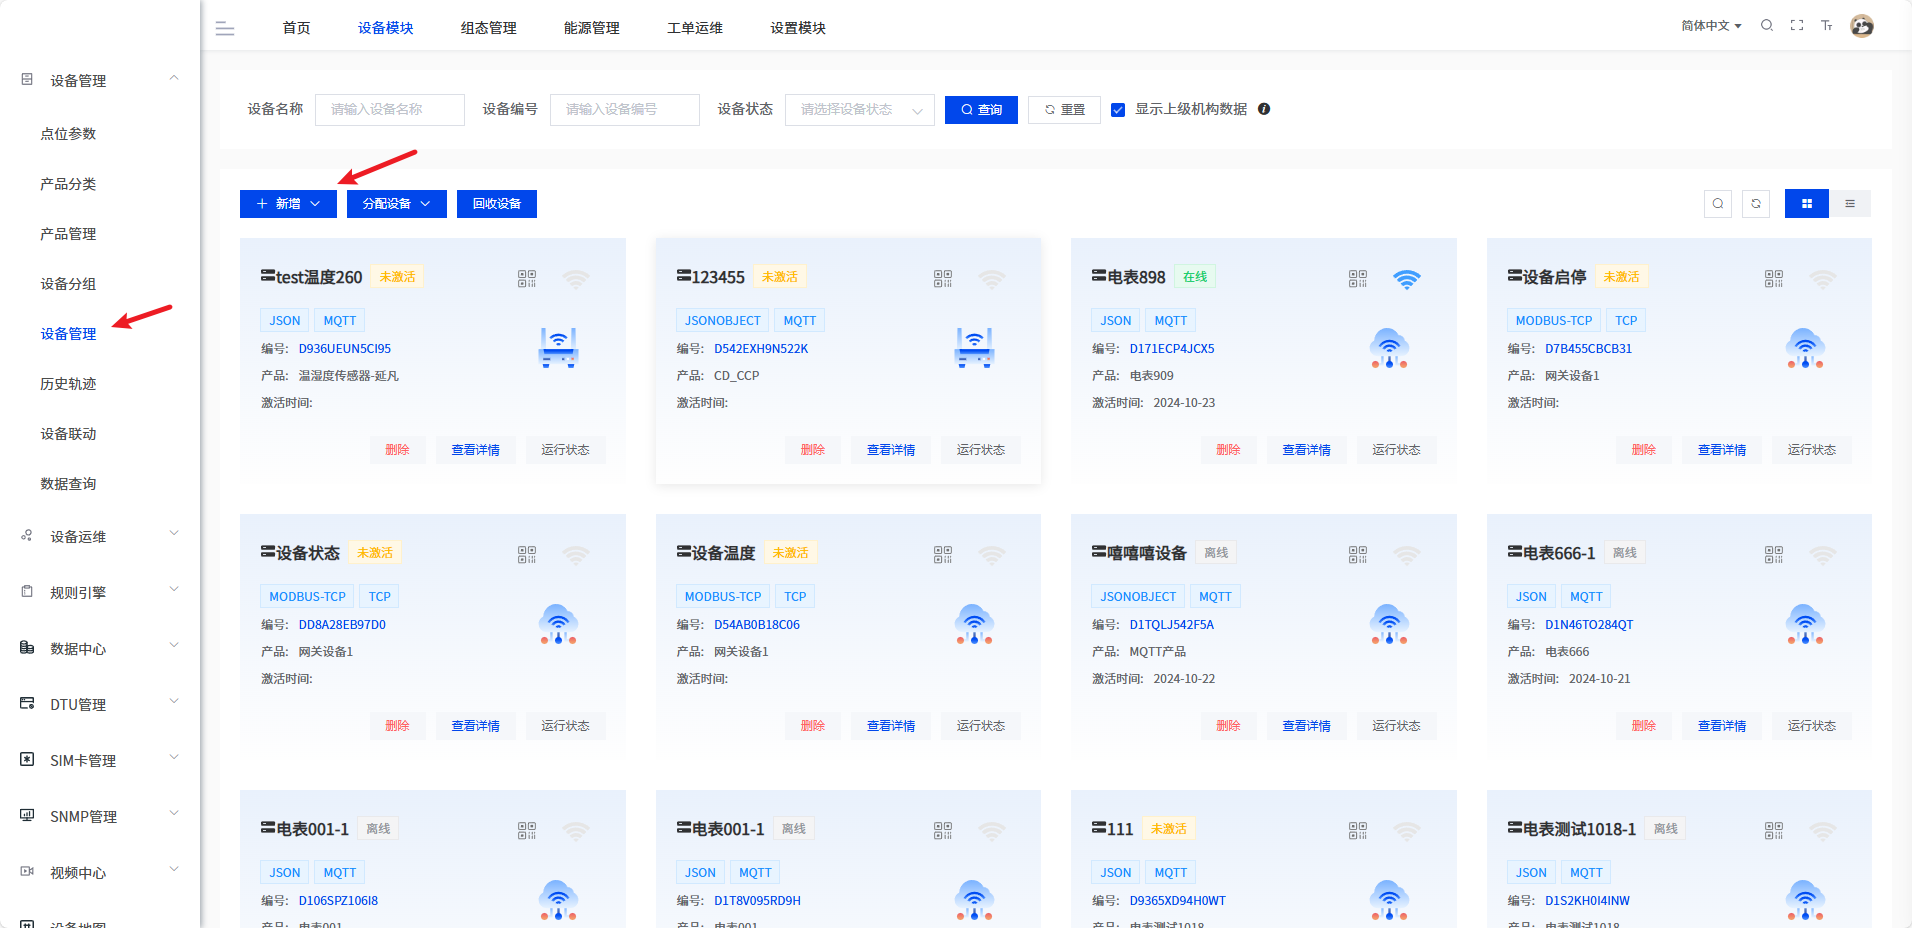This screenshot has width=1912, height=928.
Task: Click cloud device image on 电表898 card
Action: 1389,348
